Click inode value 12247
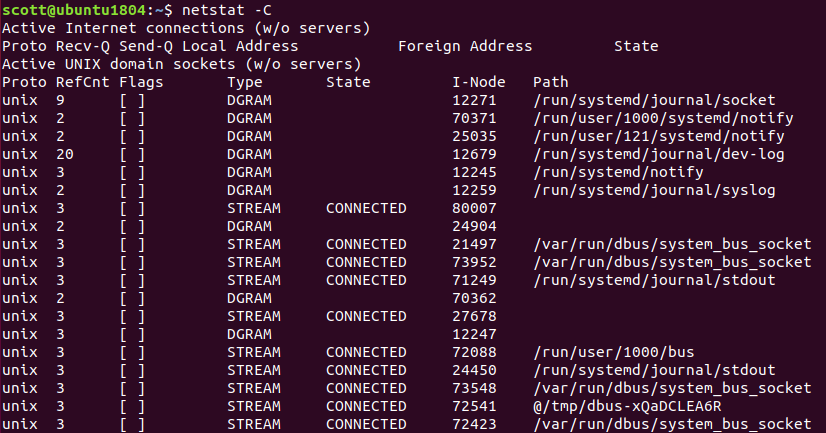 tap(474, 334)
